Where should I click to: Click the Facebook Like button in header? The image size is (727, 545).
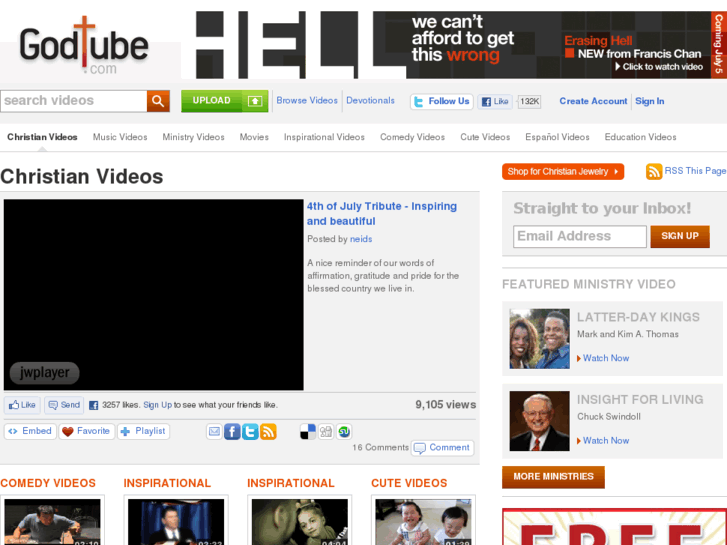(495, 102)
